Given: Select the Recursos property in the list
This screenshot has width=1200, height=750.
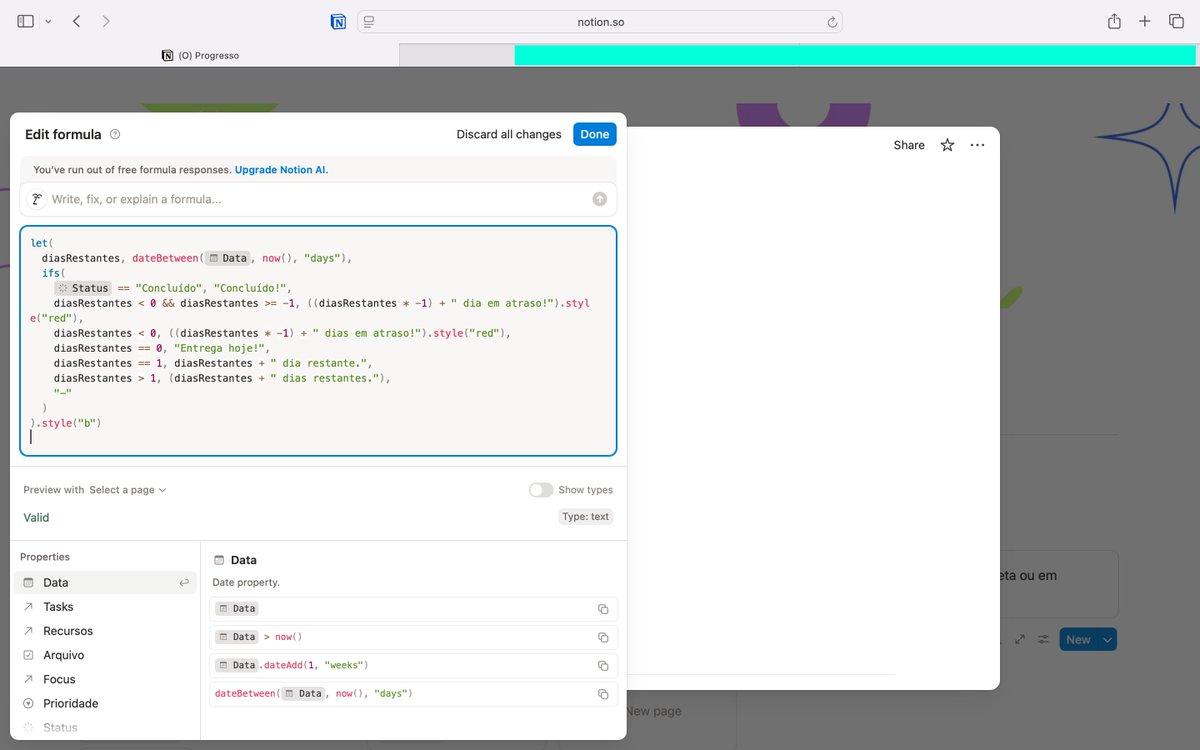Looking at the screenshot, I should [x=105, y=631].
